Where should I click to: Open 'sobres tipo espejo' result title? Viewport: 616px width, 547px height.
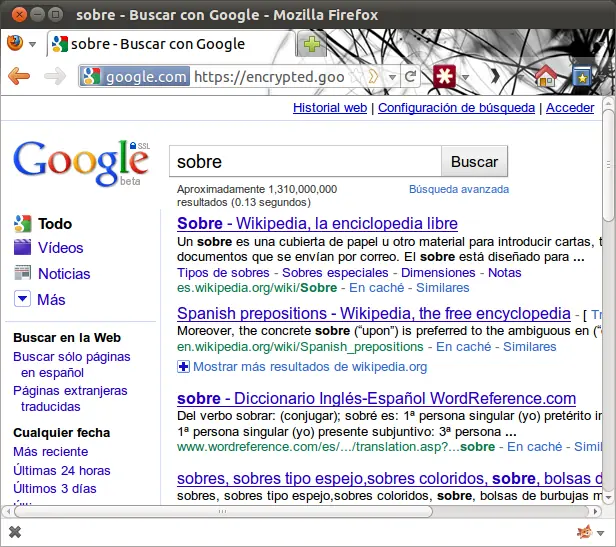point(389,479)
